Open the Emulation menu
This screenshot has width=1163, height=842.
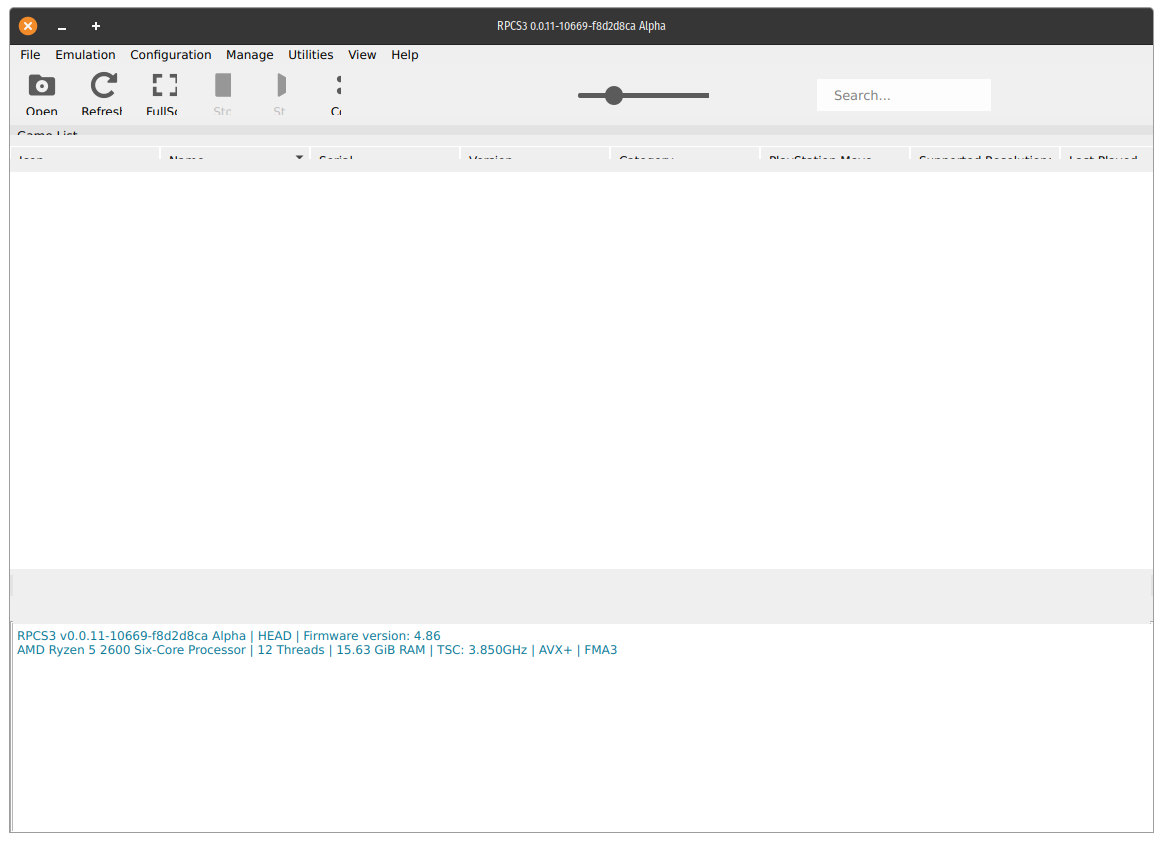coord(85,55)
